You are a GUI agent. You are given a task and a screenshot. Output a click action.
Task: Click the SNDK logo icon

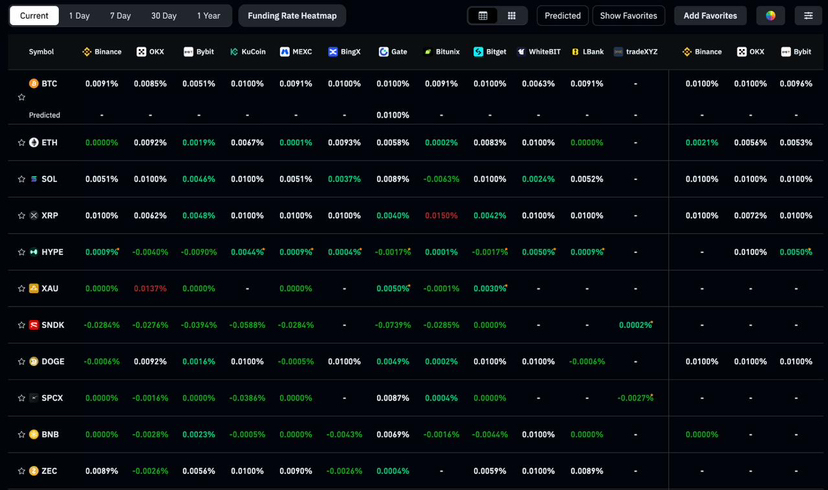34,325
